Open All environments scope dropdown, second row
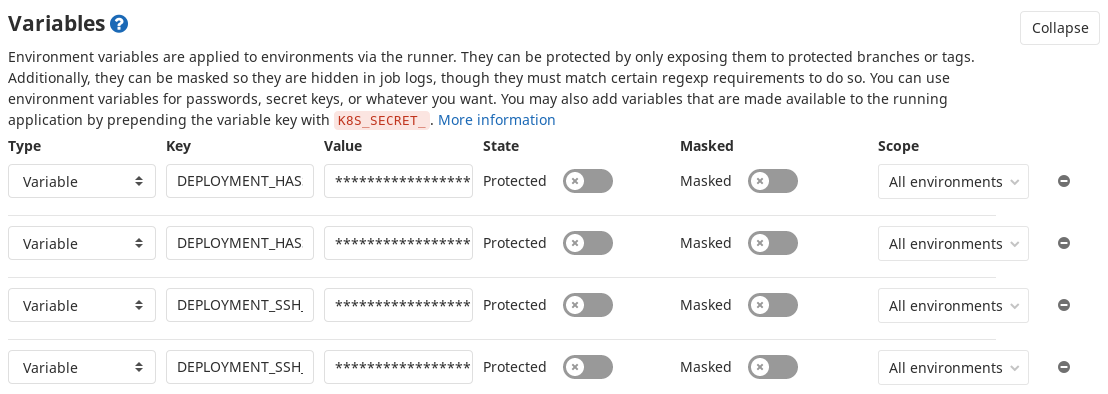Screen dimensions: 1108x394 (x=953, y=244)
